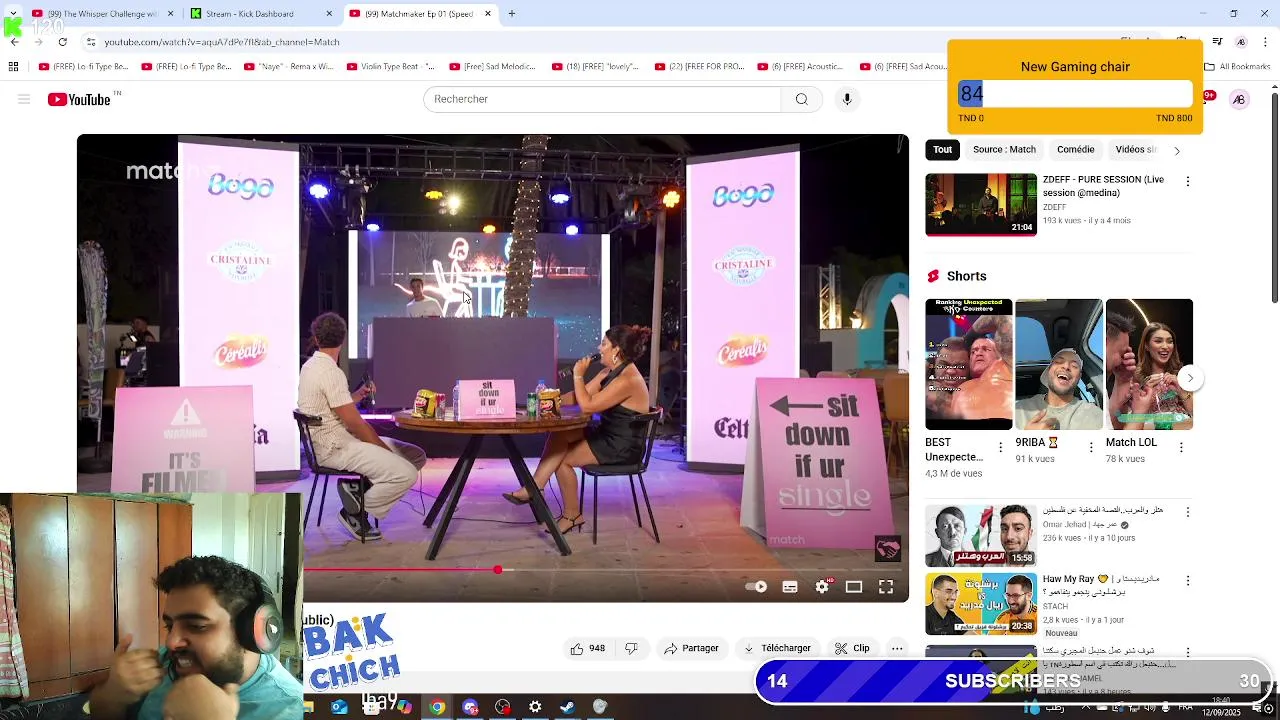
Task: Close the Matchmaker Ep 01 tab
Action: coord(488,14)
